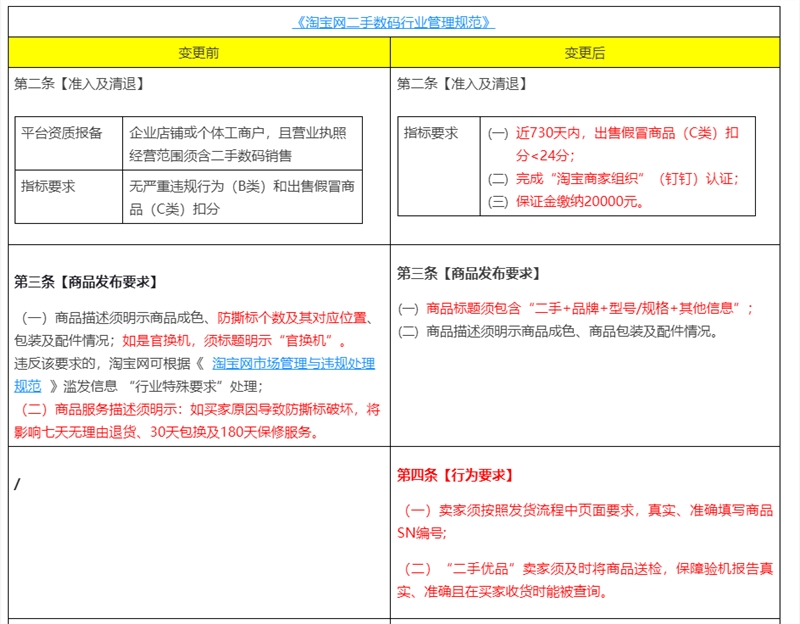Click red text （二）“二手优品”卖家须及时将商品送检

click(588, 568)
